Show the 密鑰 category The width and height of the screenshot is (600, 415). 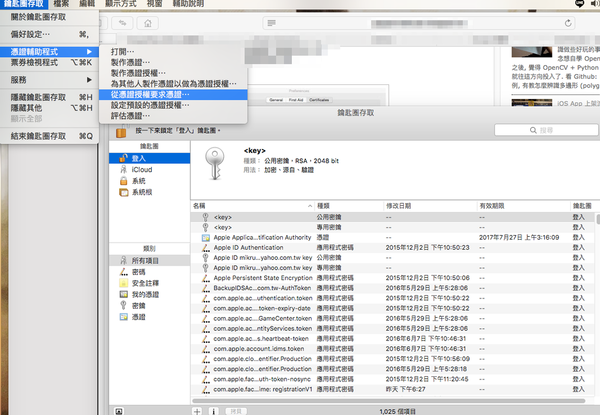coord(149,306)
